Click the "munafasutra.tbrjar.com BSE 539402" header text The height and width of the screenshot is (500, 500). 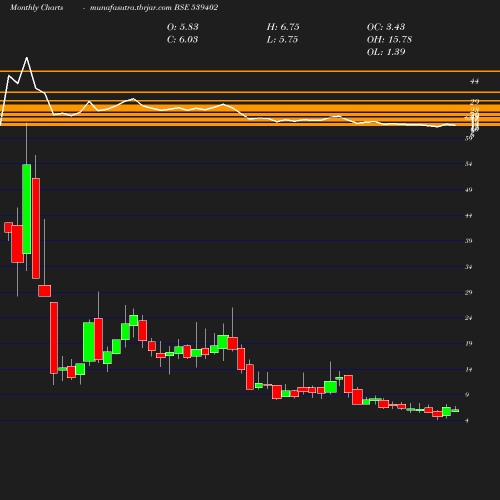[x=154, y=8]
